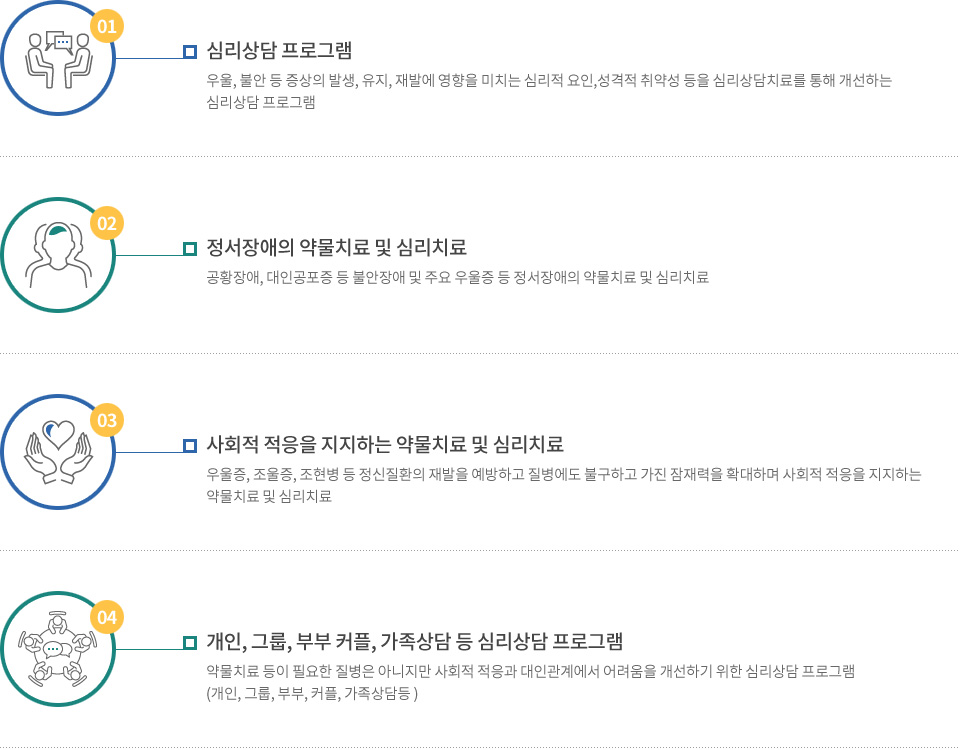Click the yellow 01 number badge
960x750 pixels.
point(107,26)
